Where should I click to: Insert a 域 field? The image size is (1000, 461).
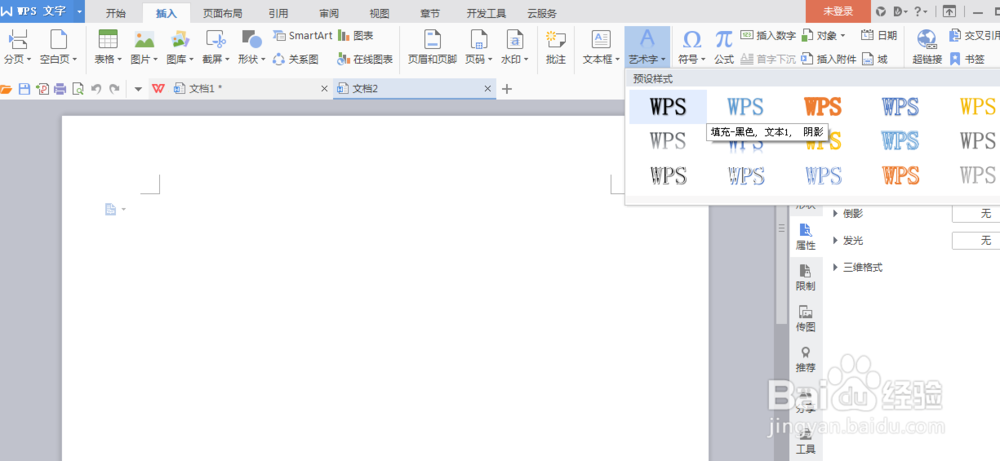(874, 59)
